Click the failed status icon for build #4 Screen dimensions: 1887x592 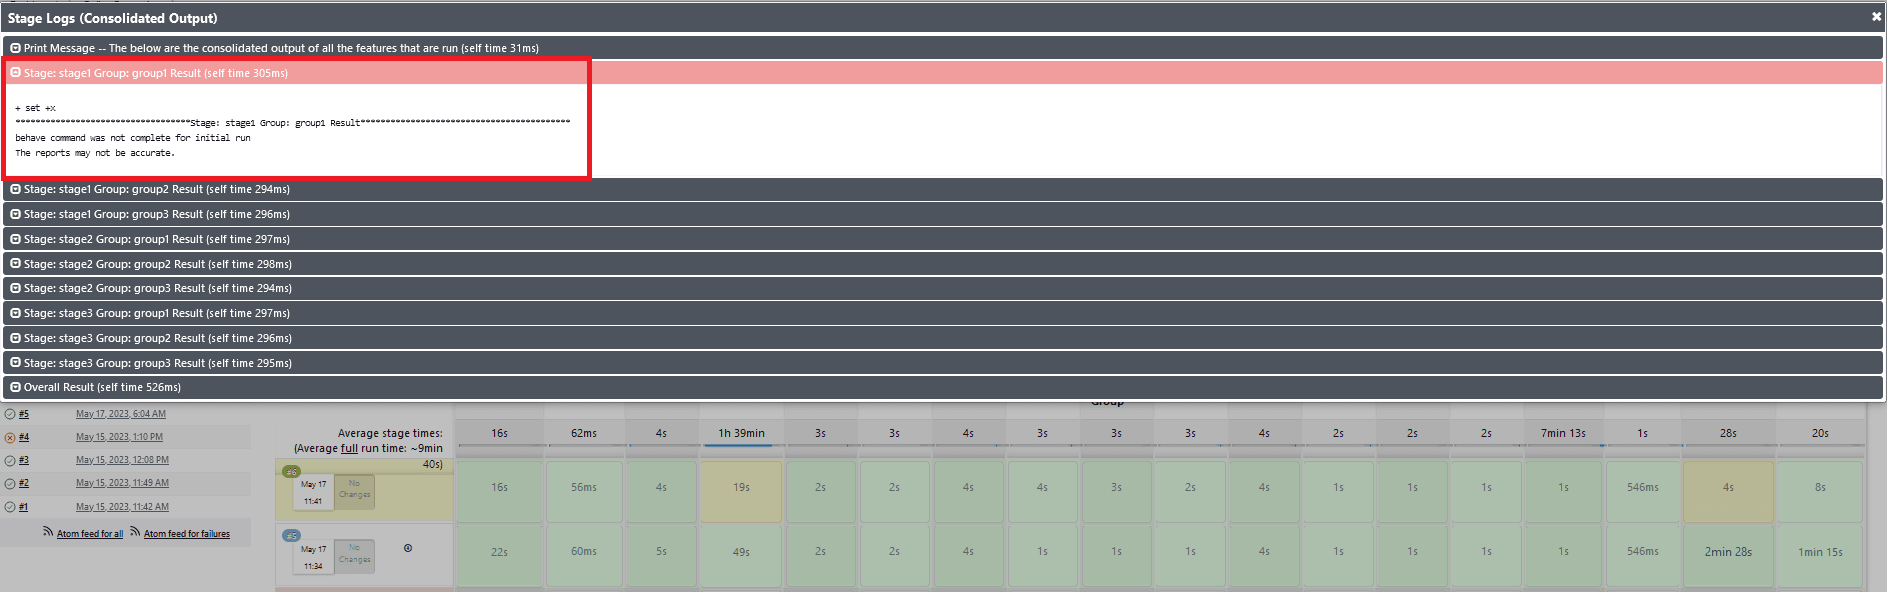coord(10,437)
